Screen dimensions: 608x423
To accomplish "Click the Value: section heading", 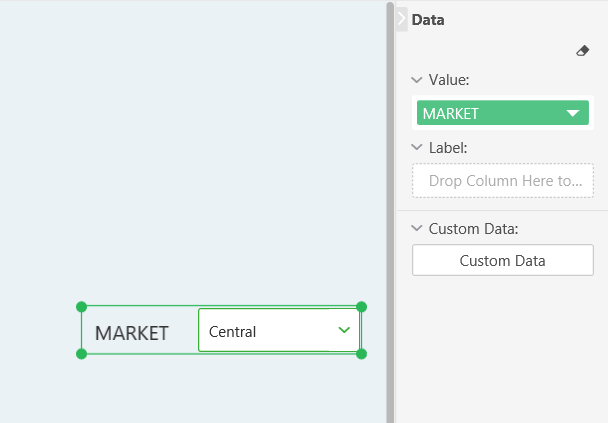I will [x=449, y=79].
